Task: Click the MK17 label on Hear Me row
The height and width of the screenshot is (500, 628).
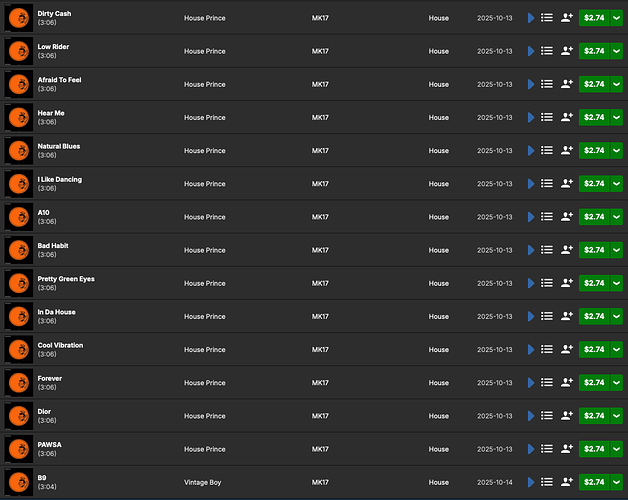Action: 320,117
